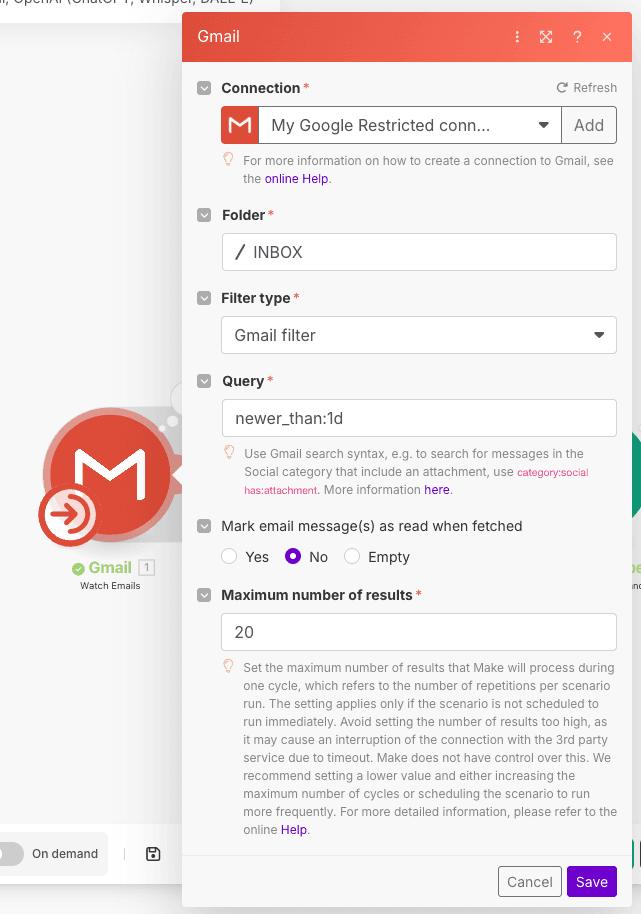This screenshot has width=641, height=914.
Task: Open the My Google Restricted connection dropdown
Action: pyautogui.click(x=410, y=125)
